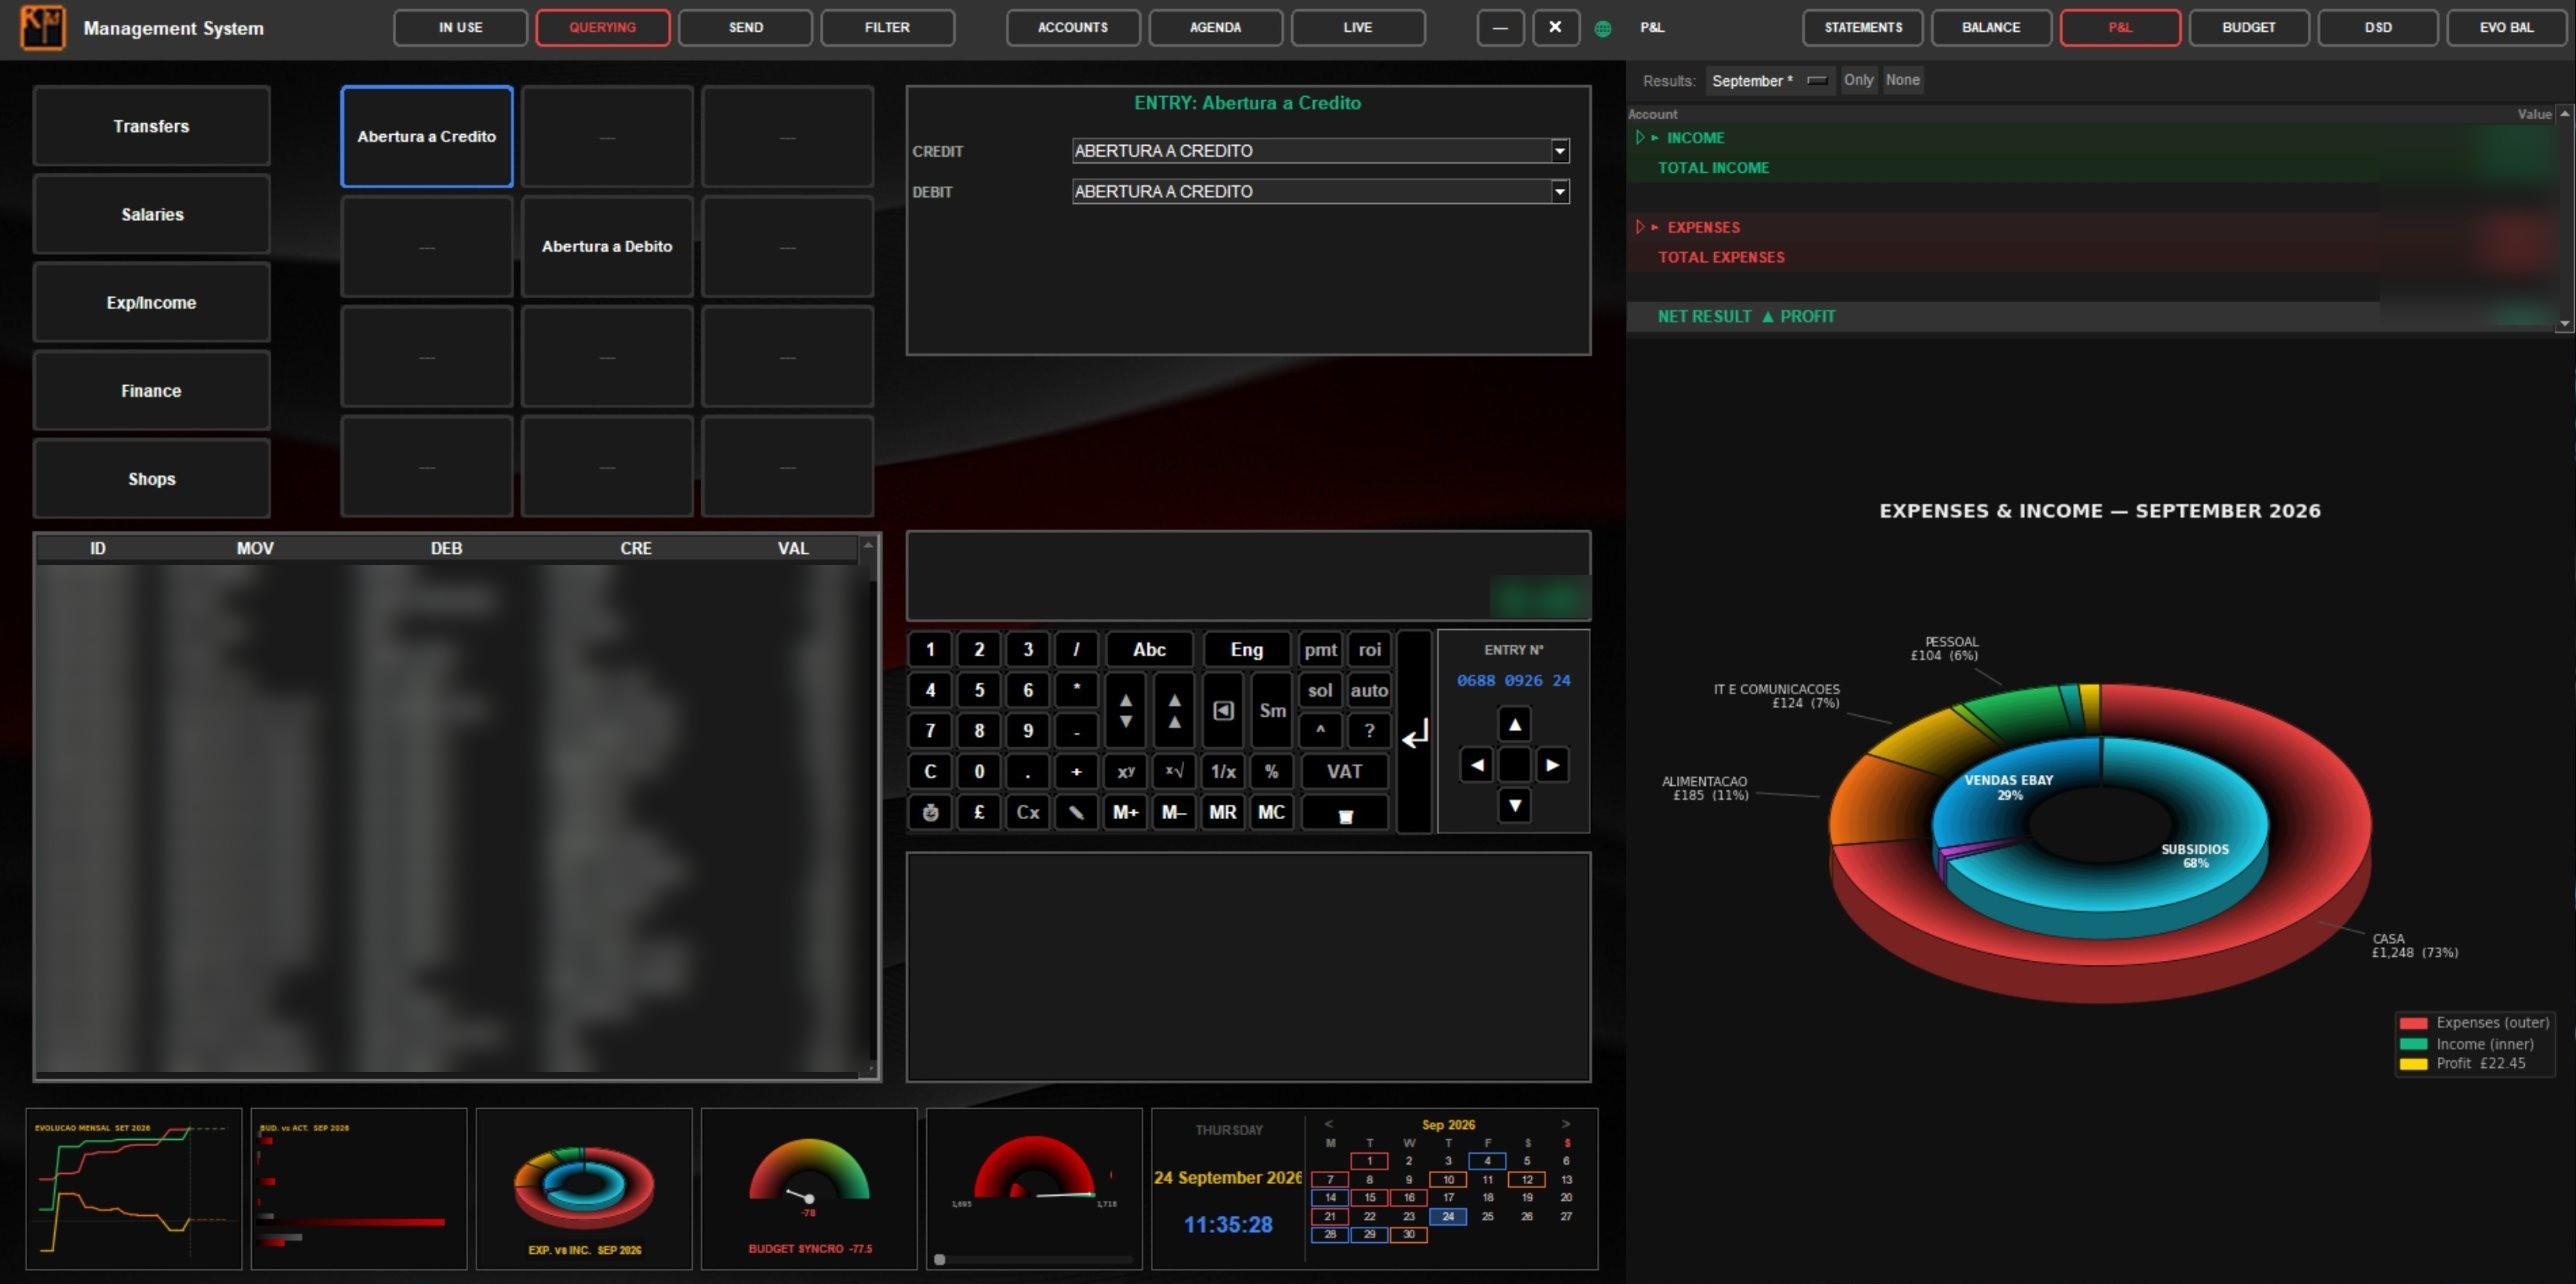Expand the EXPENSES tree row

tap(1640, 227)
